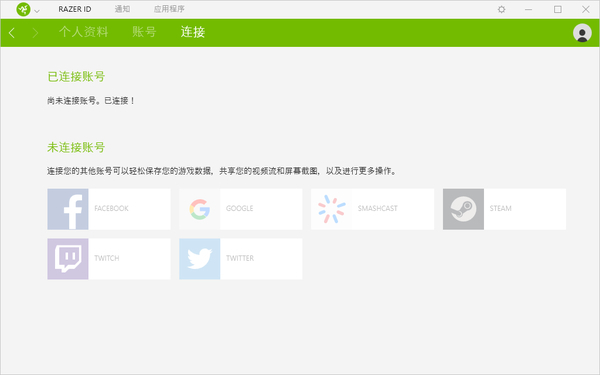Click the Razer green logo icon
Viewport: 600px width, 375px height.
click(23, 9)
